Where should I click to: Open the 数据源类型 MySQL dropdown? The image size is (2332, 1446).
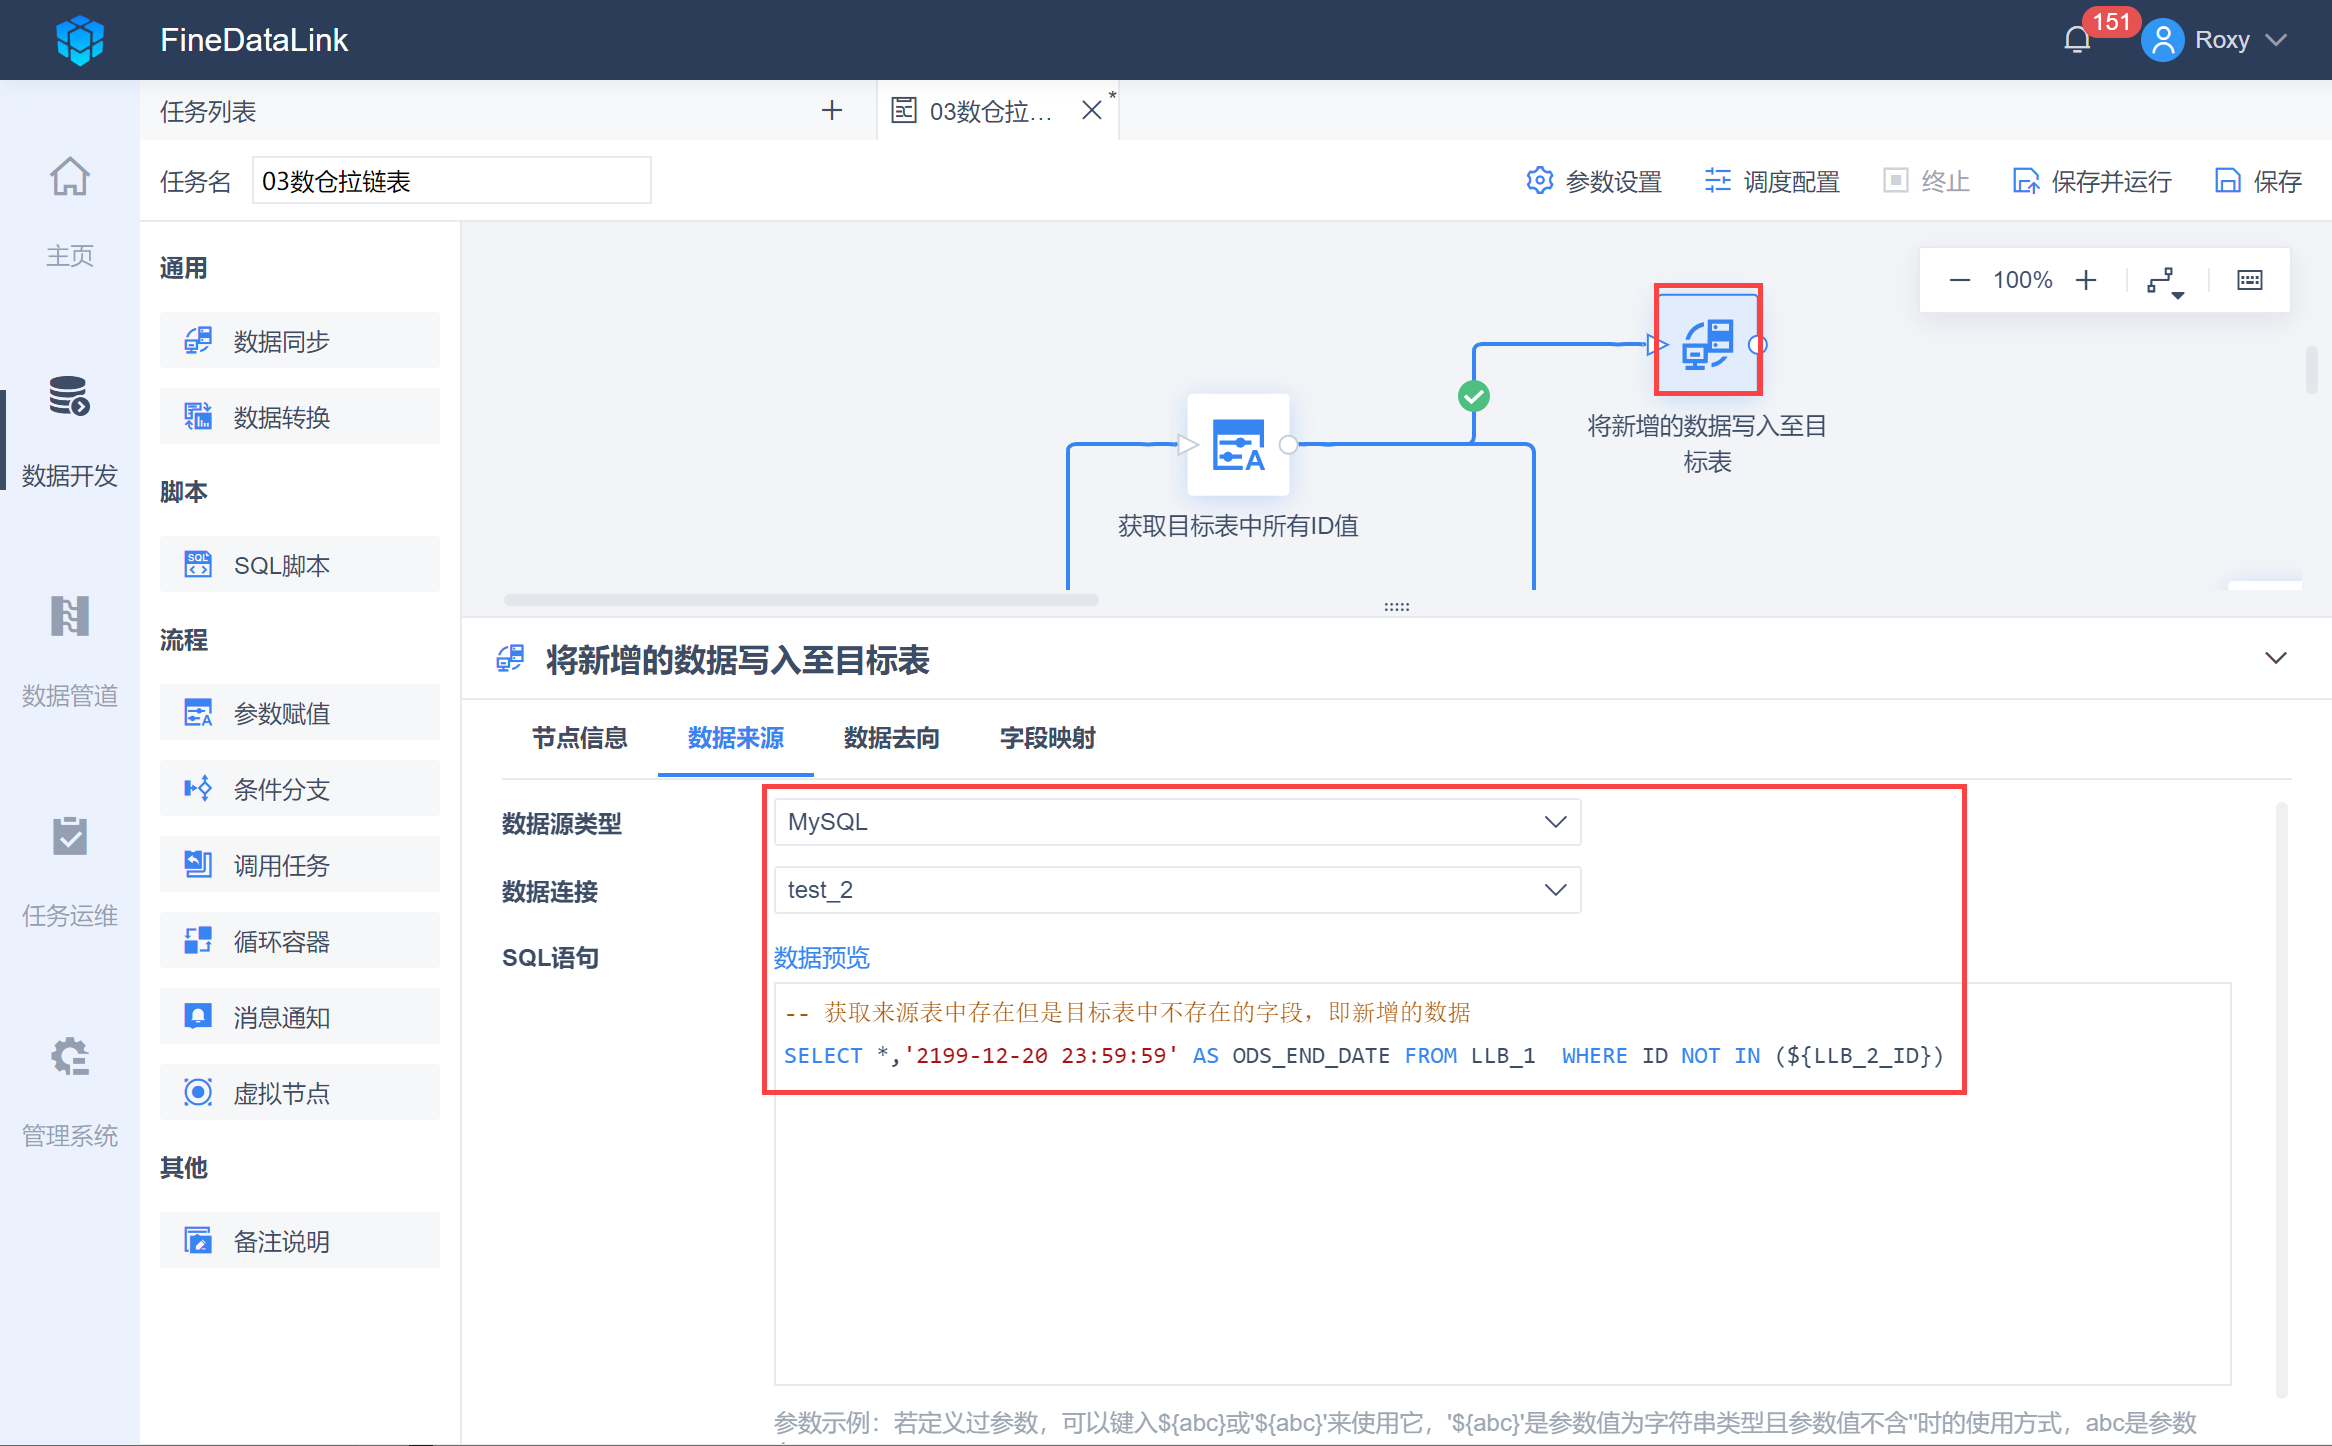(1177, 822)
